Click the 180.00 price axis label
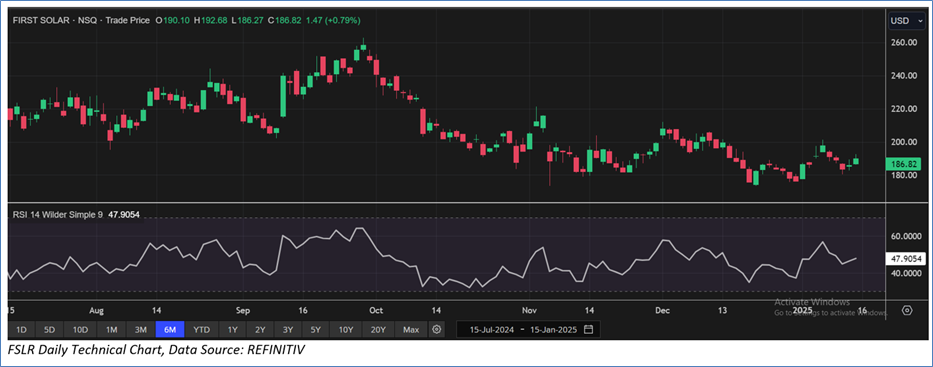933x367 pixels. click(903, 175)
